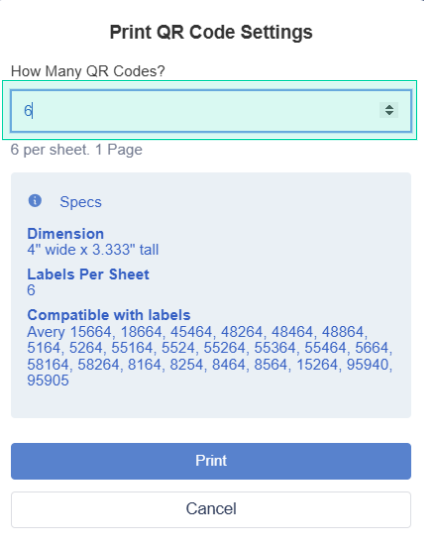Click the 4" wide x 3.333" tall text
The width and height of the screenshot is (428, 542).
coord(93,250)
